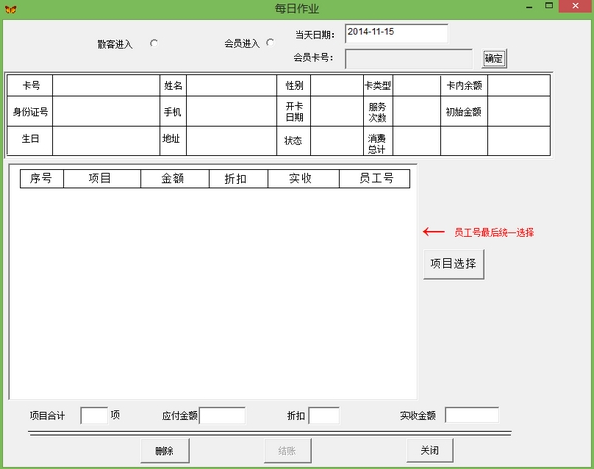Click the 地址 label cell
This screenshot has height=469, width=594.
tap(173, 141)
